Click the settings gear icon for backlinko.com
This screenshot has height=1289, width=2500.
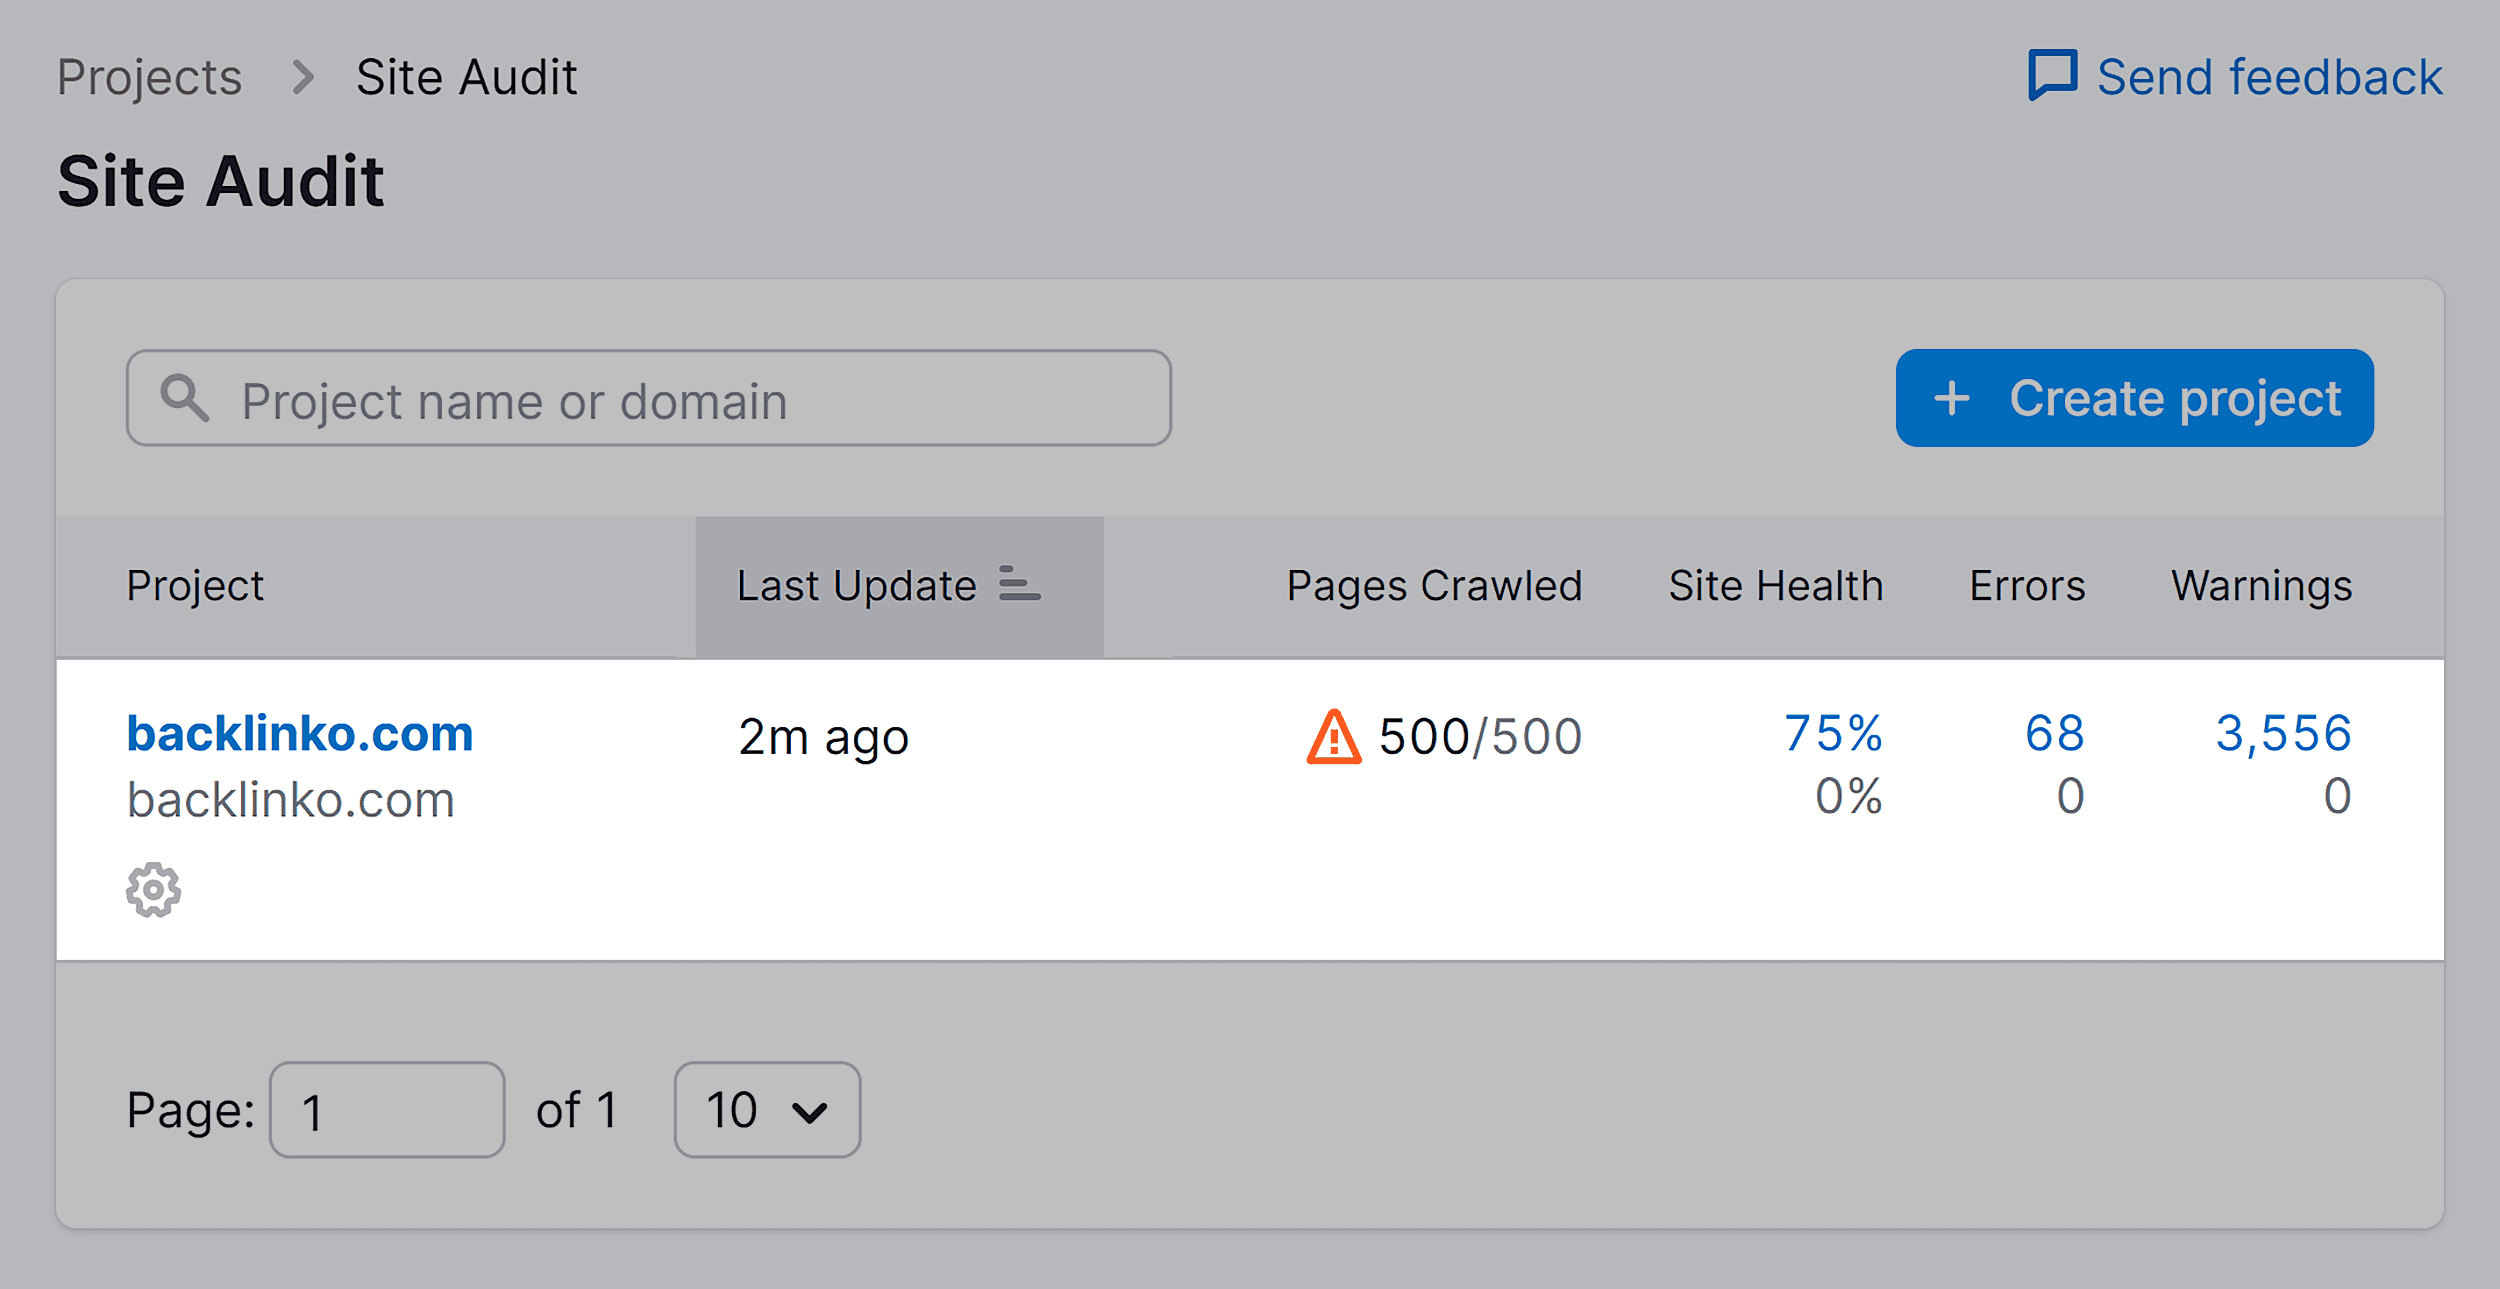(x=151, y=888)
